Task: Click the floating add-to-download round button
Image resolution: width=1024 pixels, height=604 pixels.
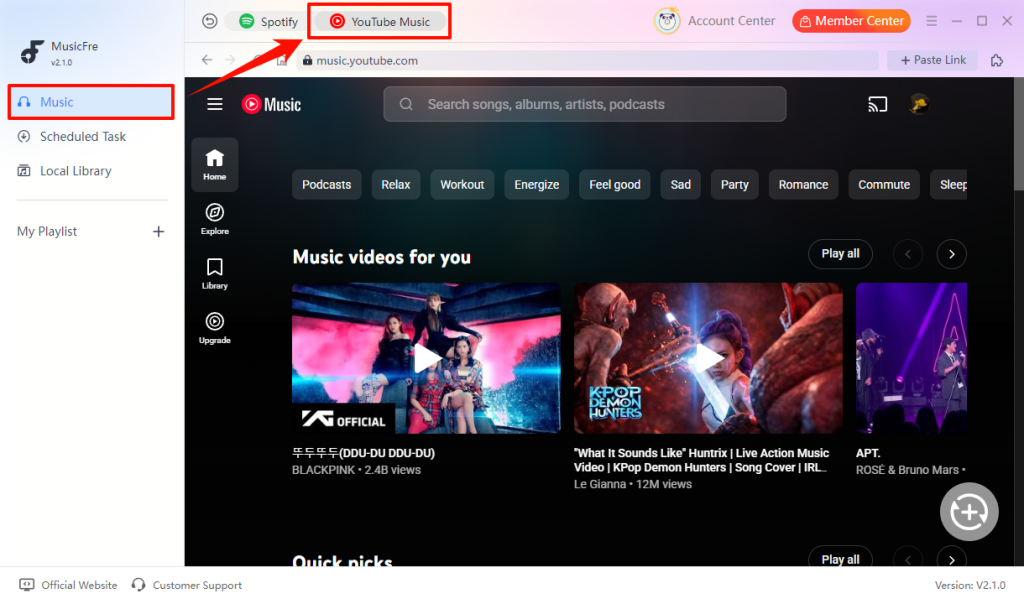Action: [x=968, y=512]
